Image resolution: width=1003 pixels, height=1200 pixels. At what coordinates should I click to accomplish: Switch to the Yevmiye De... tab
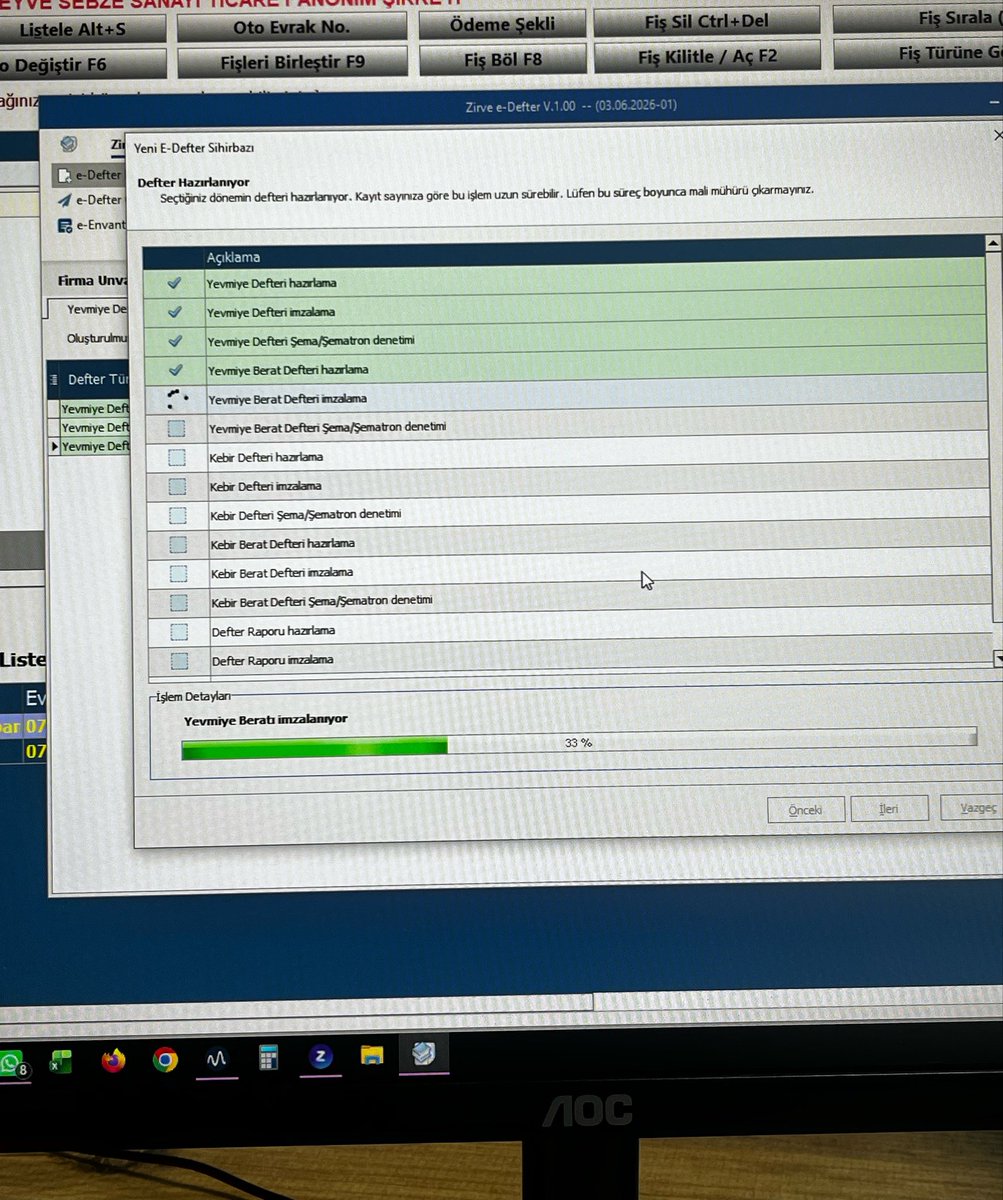(x=89, y=310)
